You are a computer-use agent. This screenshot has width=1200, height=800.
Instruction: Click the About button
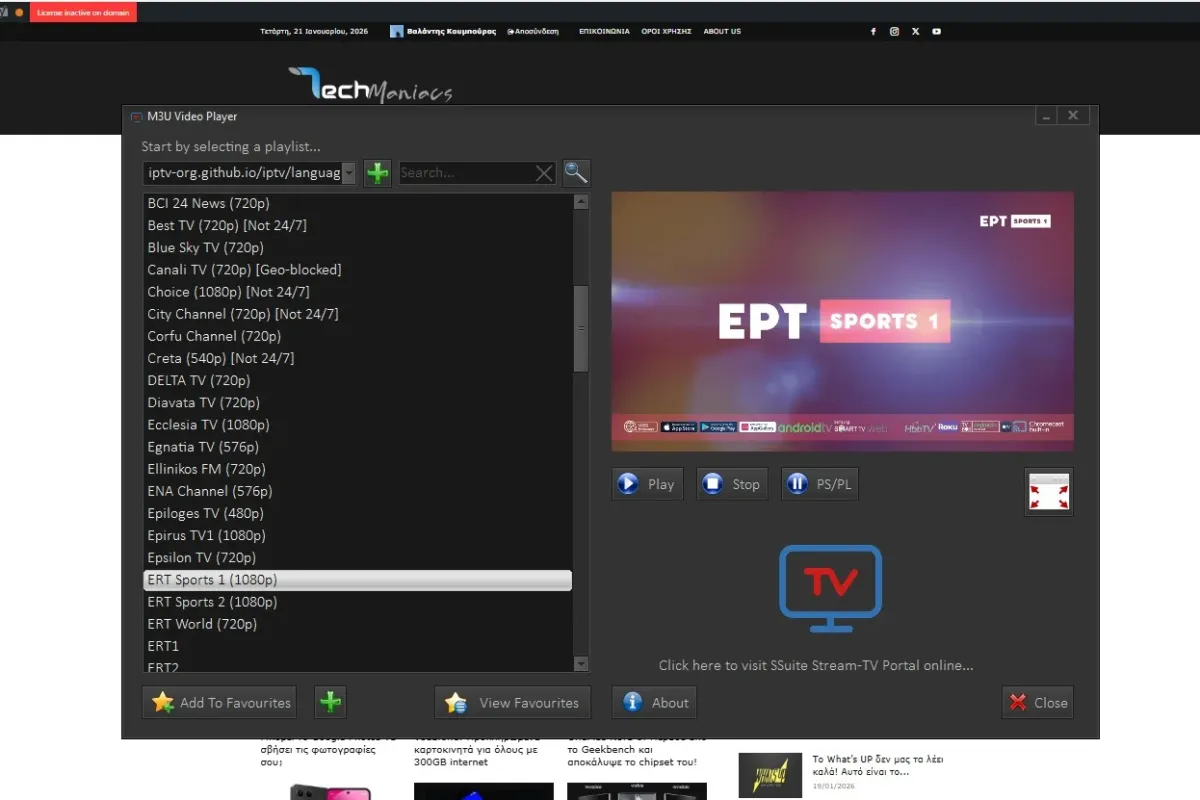click(x=654, y=702)
